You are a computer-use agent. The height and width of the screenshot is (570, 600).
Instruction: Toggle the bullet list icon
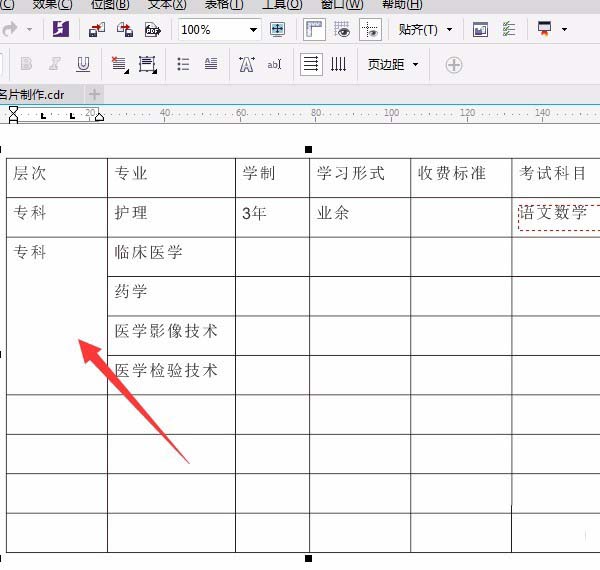[183, 64]
